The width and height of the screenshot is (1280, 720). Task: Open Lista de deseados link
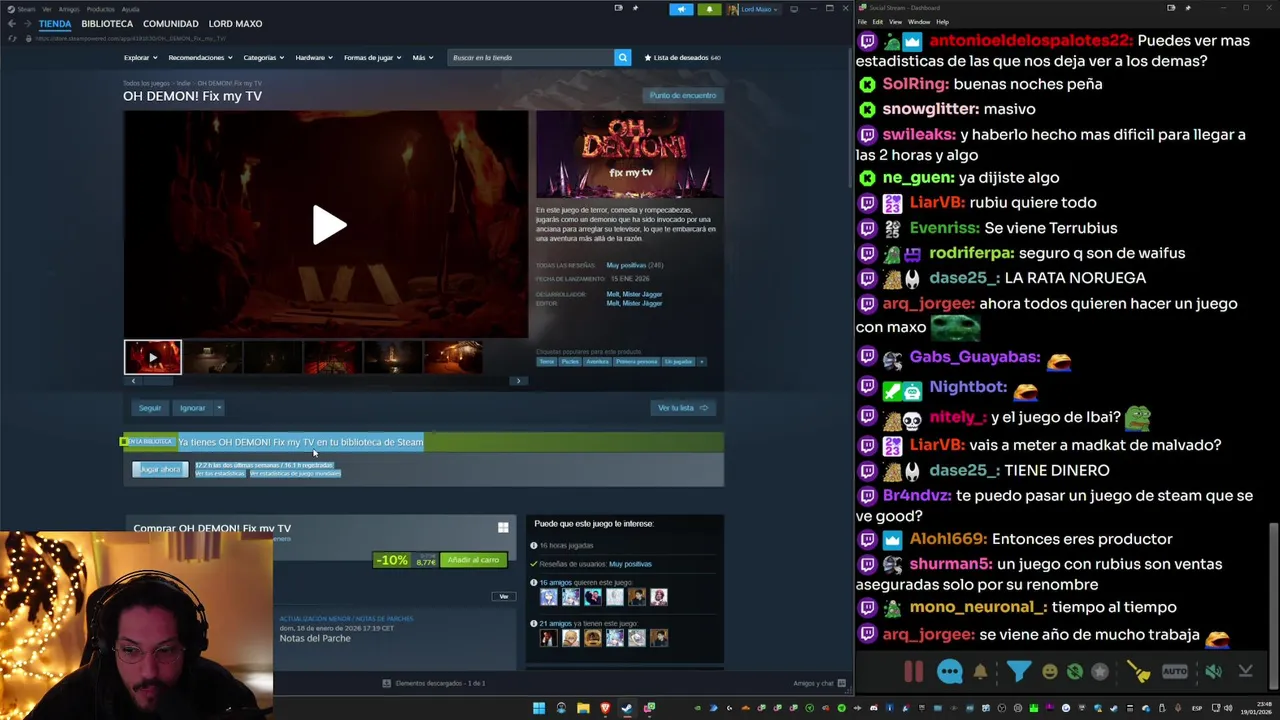pos(682,58)
